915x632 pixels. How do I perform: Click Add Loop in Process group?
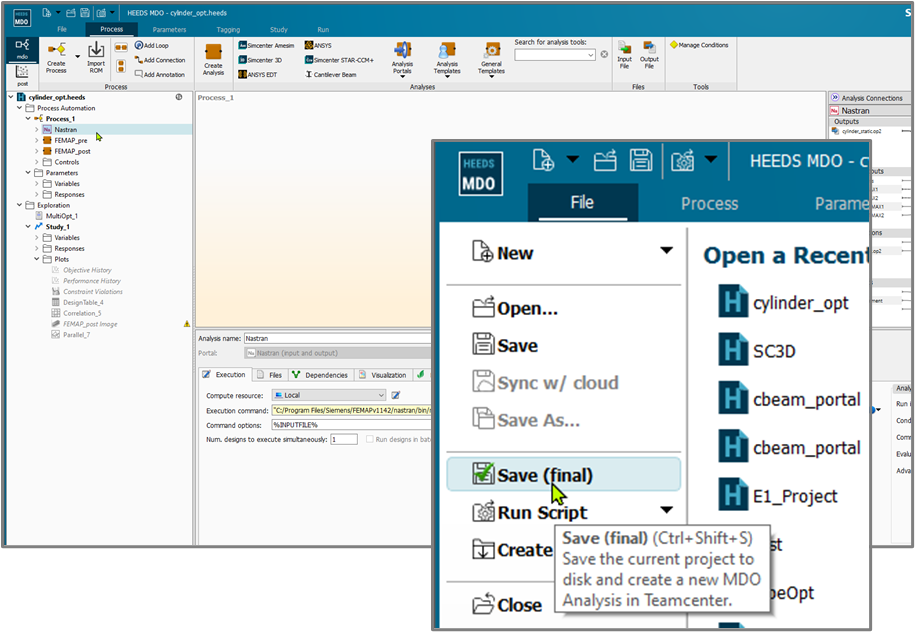pyautogui.click(x=152, y=46)
